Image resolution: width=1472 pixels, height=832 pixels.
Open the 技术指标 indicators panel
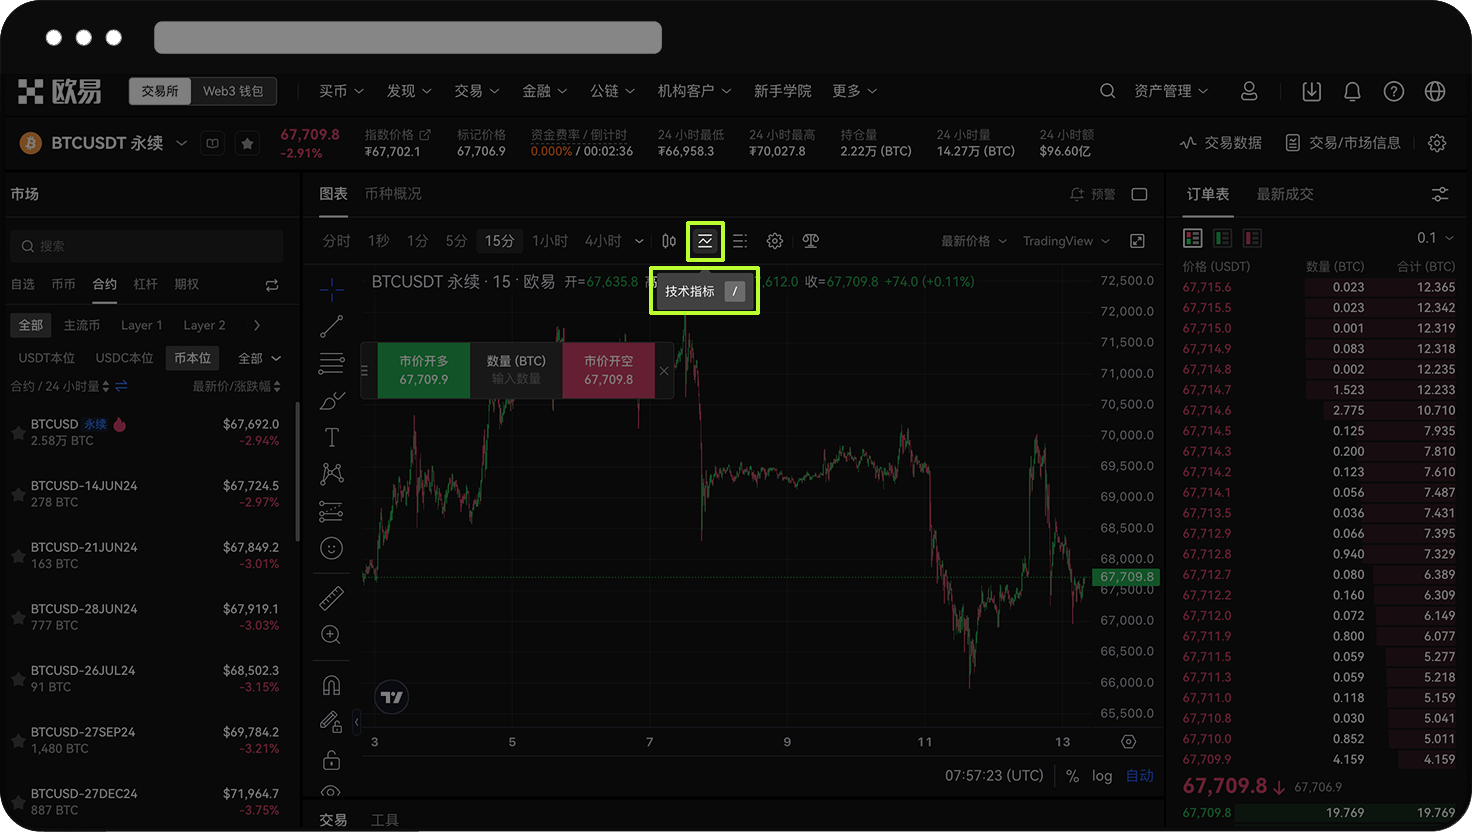tap(705, 241)
